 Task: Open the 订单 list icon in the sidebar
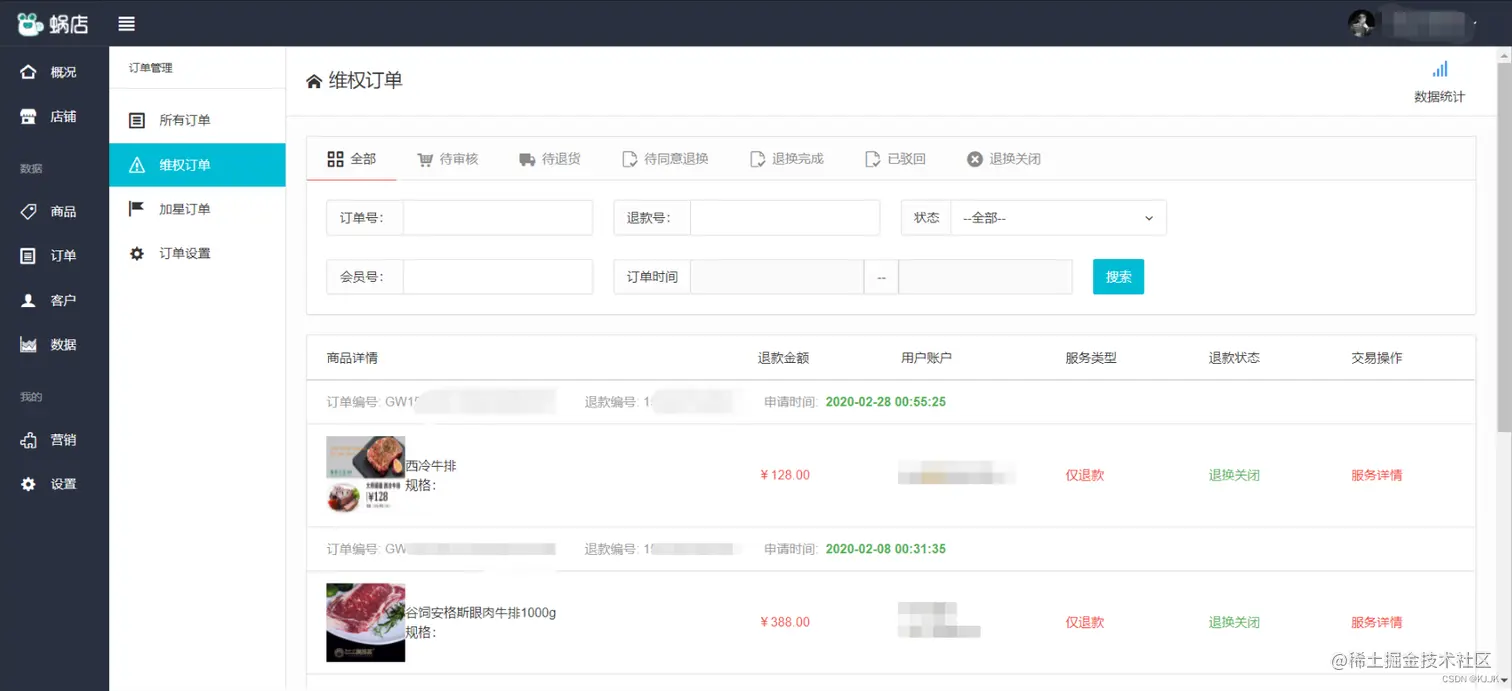[28, 256]
